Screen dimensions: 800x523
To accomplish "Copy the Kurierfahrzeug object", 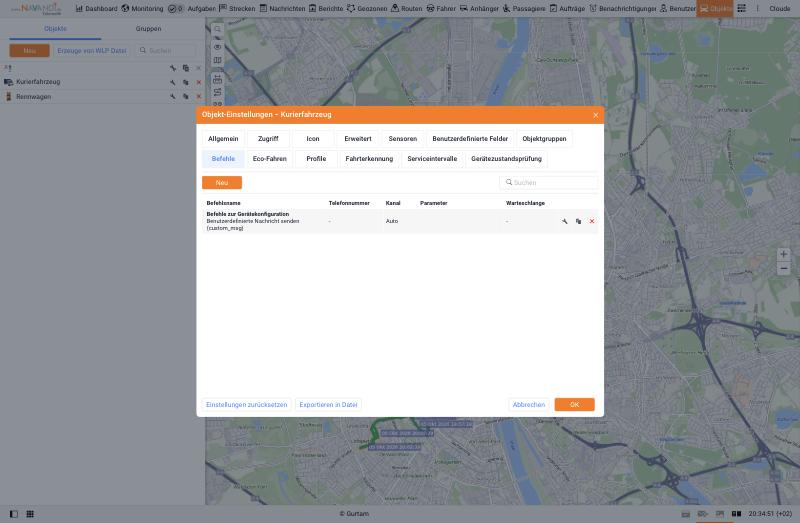I will click(186, 82).
